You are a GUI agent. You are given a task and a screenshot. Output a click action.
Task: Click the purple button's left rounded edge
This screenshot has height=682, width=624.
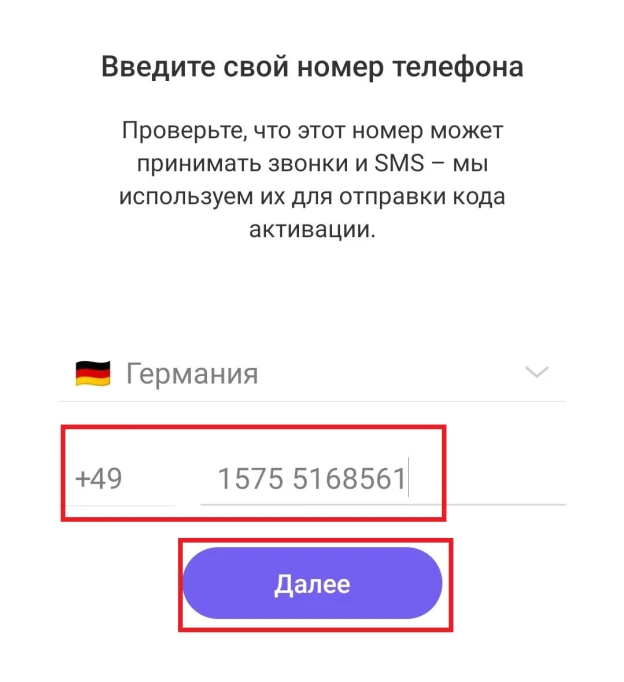point(196,583)
